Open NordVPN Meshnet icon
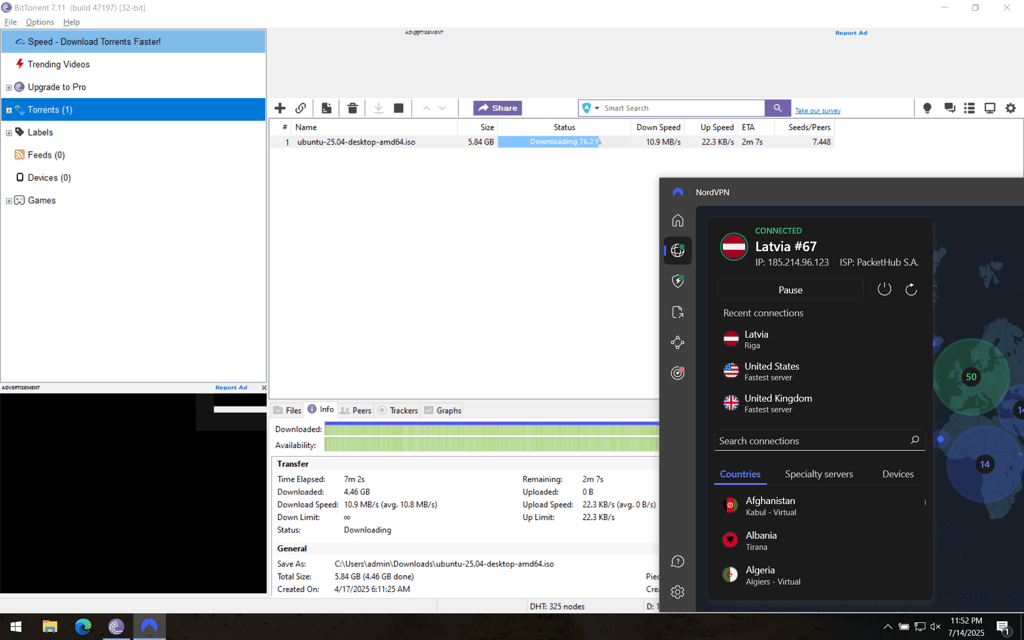Screen dimensions: 1024x640 click(x=678, y=342)
